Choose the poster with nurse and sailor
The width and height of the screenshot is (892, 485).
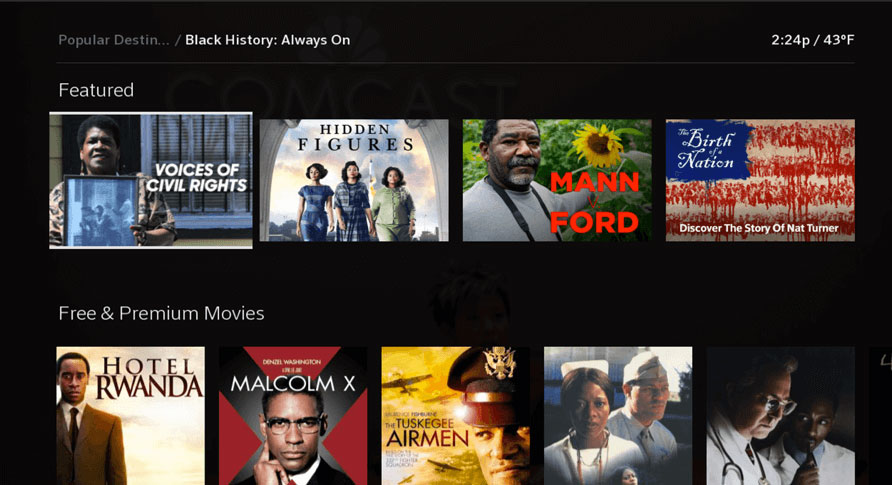(618, 416)
